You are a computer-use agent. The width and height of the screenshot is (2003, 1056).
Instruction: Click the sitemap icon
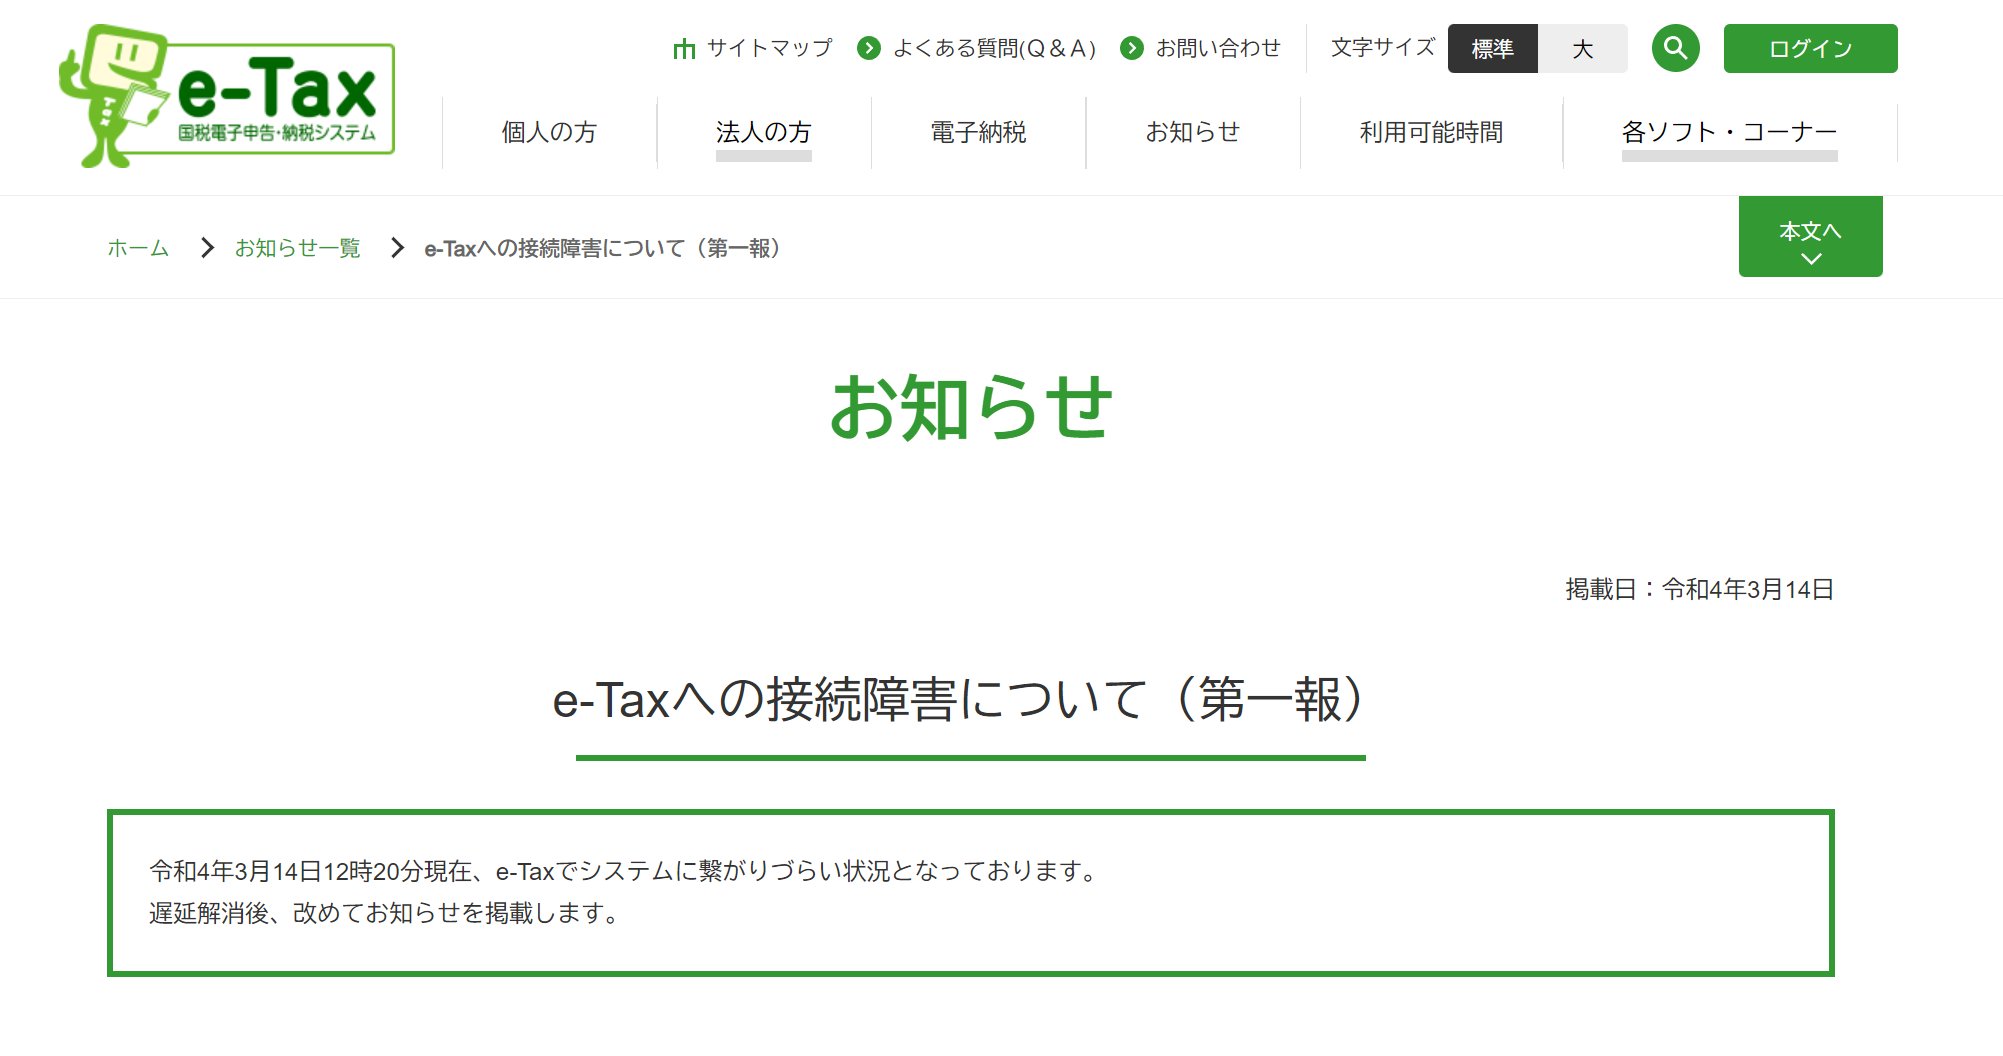pos(684,48)
